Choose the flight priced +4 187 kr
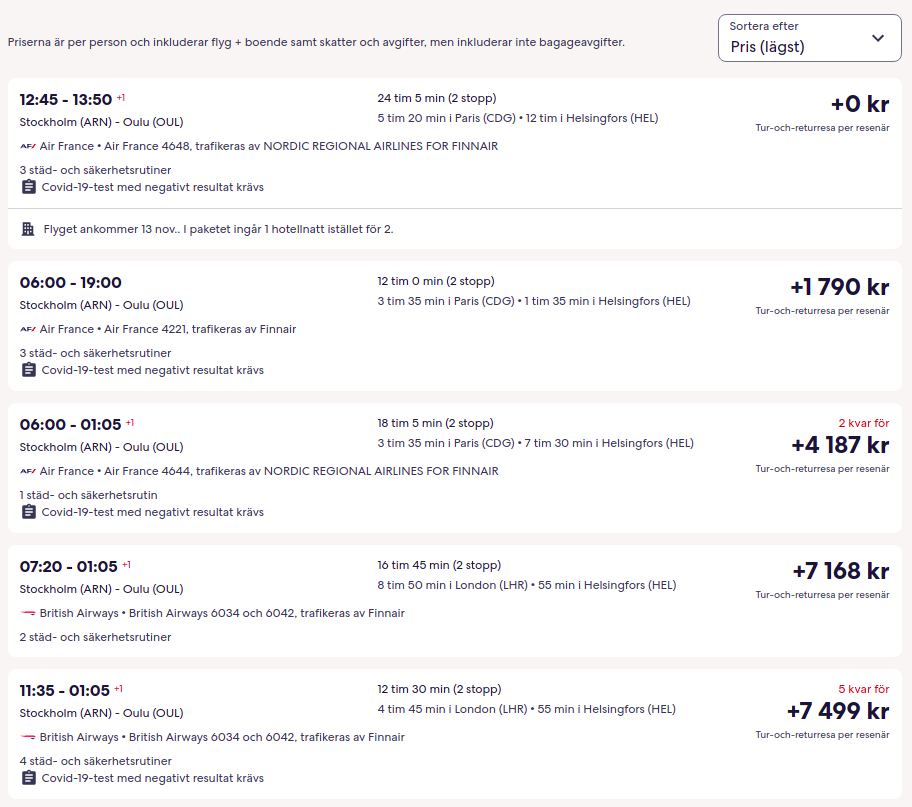912x807 pixels. click(x=839, y=445)
